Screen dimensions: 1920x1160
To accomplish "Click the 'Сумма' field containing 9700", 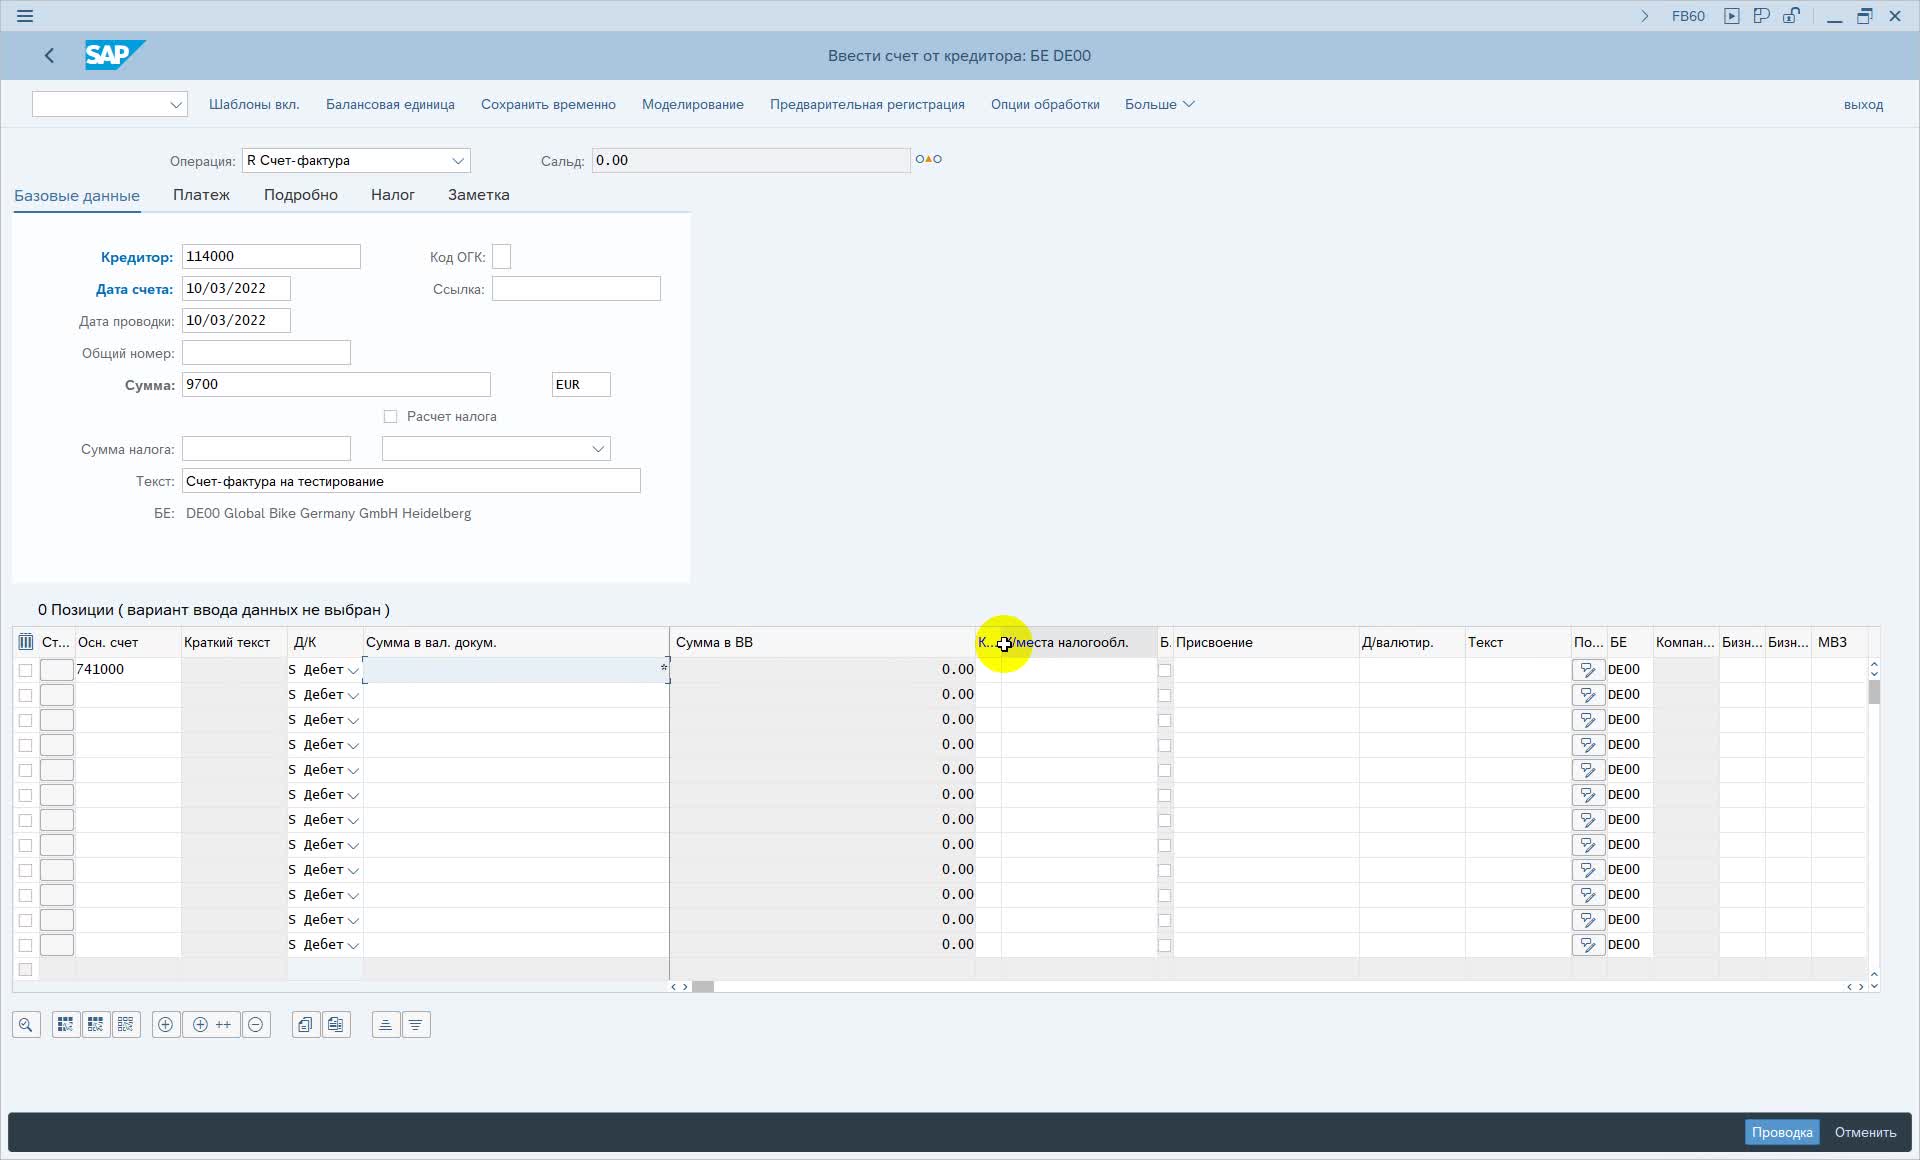I will point(336,385).
